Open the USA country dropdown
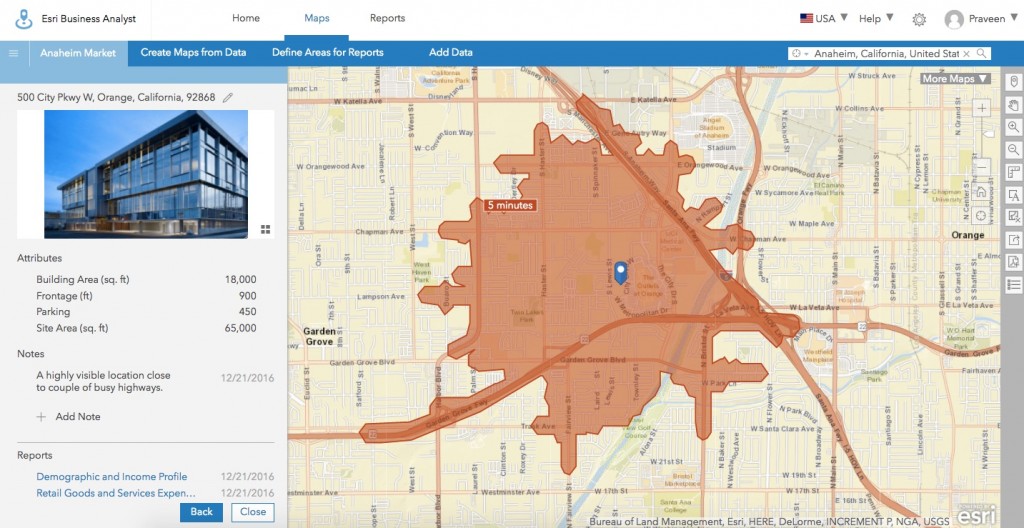The width and height of the screenshot is (1024, 528). (824, 18)
